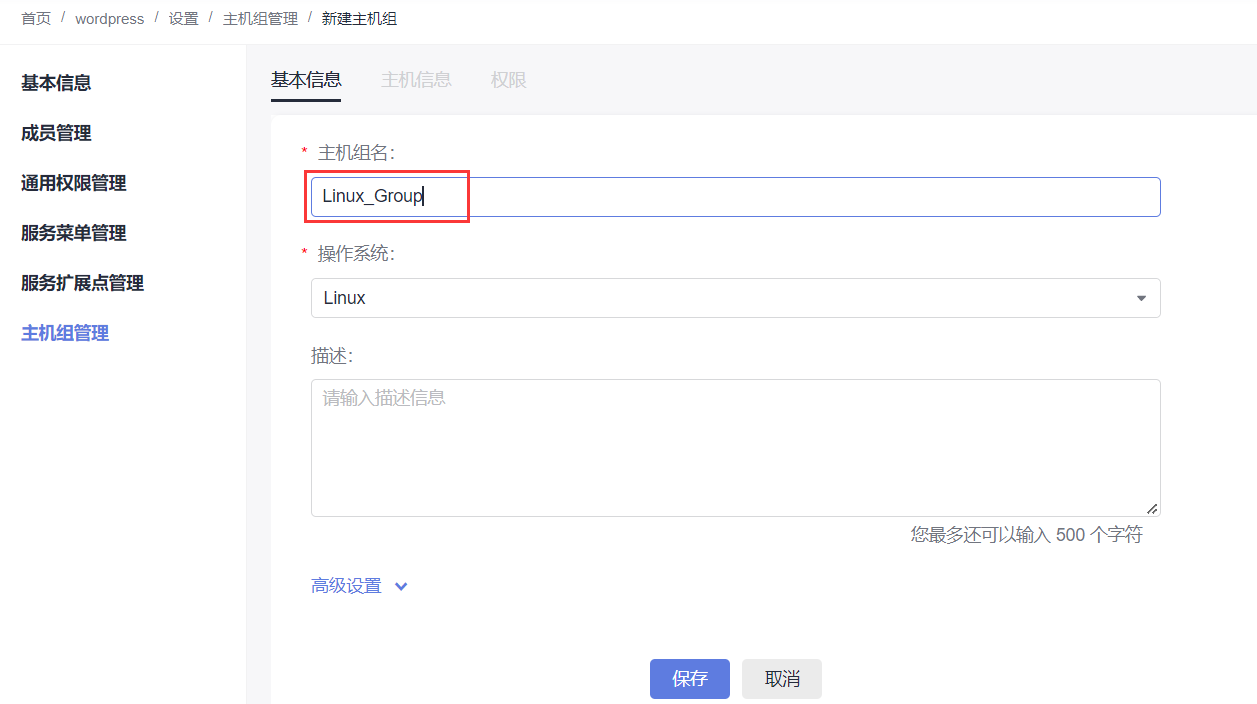The image size is (1257, 704).
Task: Select the Linux operating system combo box
Action: point(735,298)
